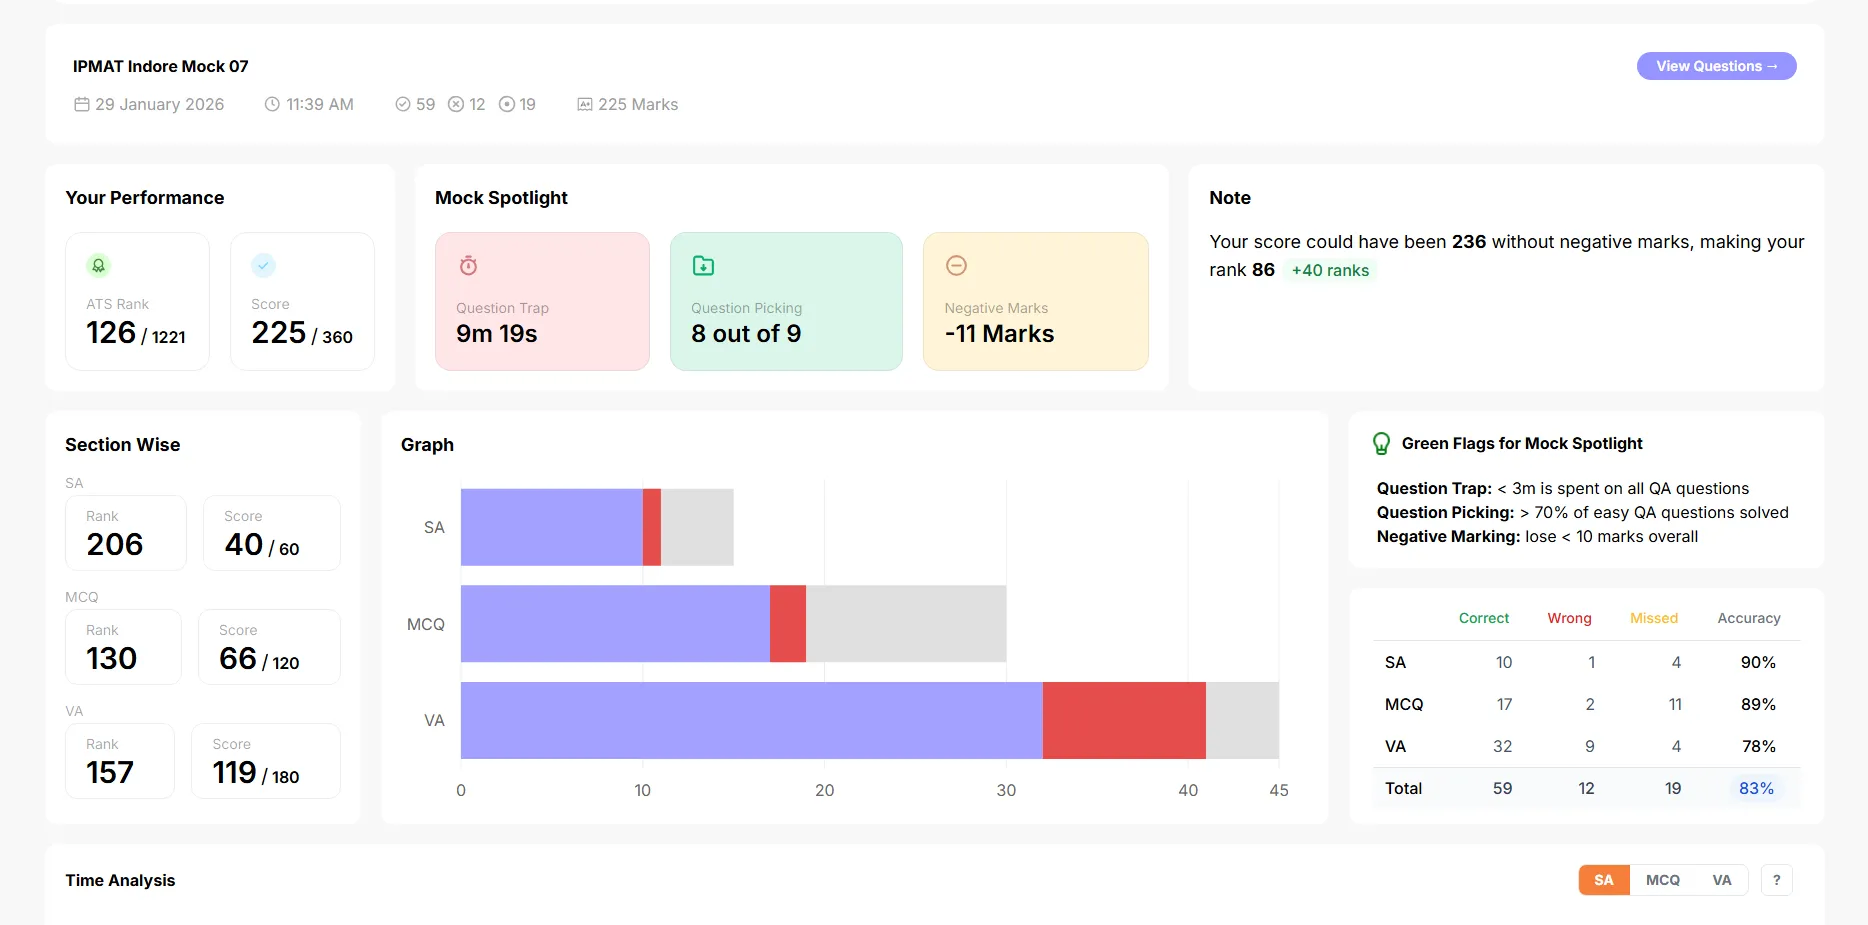
Task: Click the wrong-answers cross icon beside 12
Action: 456,104
